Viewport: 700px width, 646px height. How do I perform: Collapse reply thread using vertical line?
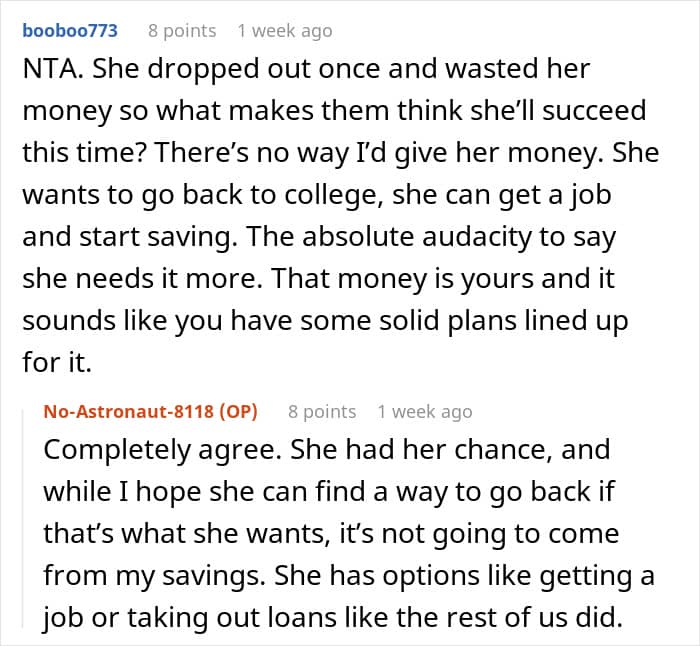pyautogui.click(x=23, y=518)
